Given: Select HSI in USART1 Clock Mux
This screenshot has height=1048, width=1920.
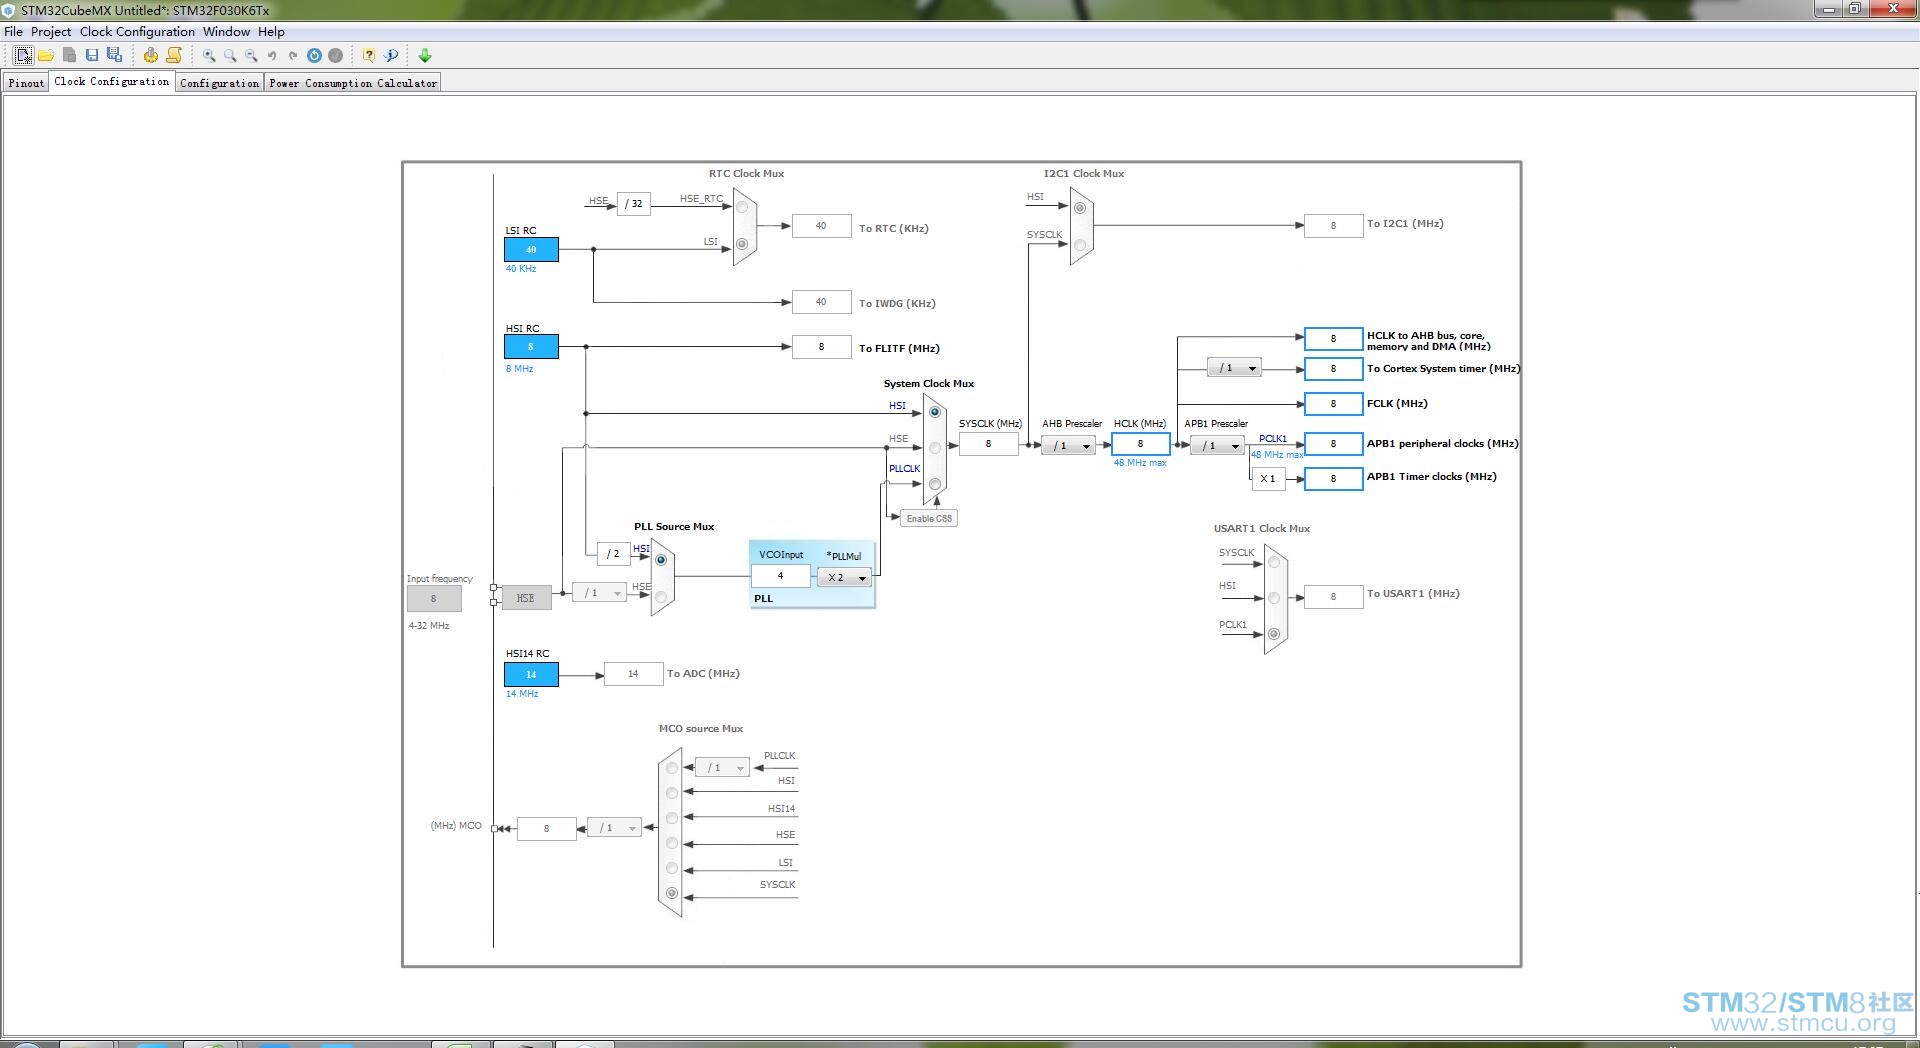Looking at the screenshot, I should (x=1274, y=598).
